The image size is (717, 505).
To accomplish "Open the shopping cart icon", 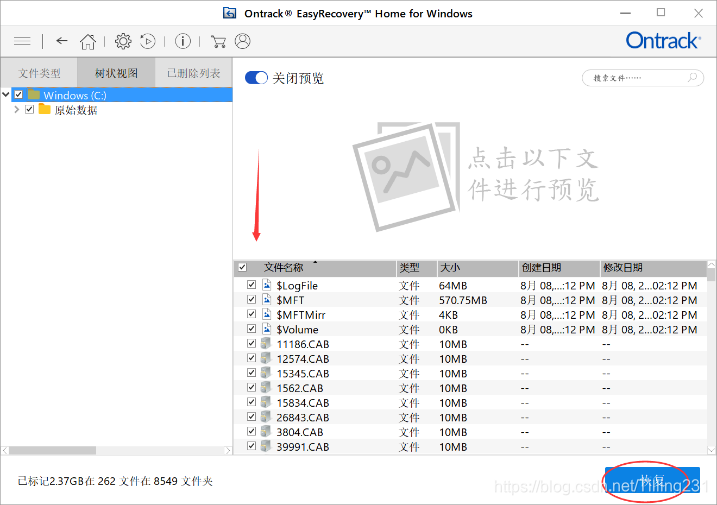I will 218,42.
